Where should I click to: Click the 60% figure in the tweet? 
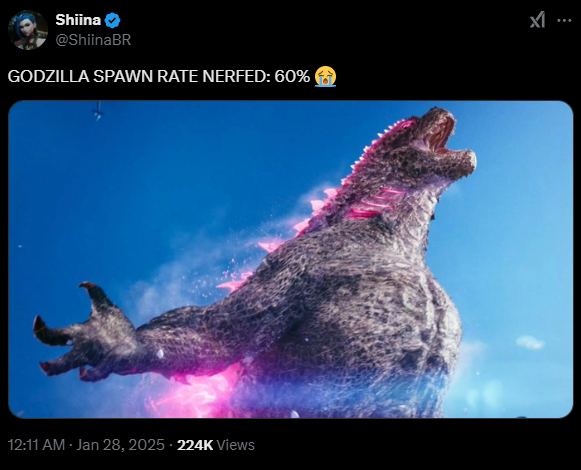(292, 76)
